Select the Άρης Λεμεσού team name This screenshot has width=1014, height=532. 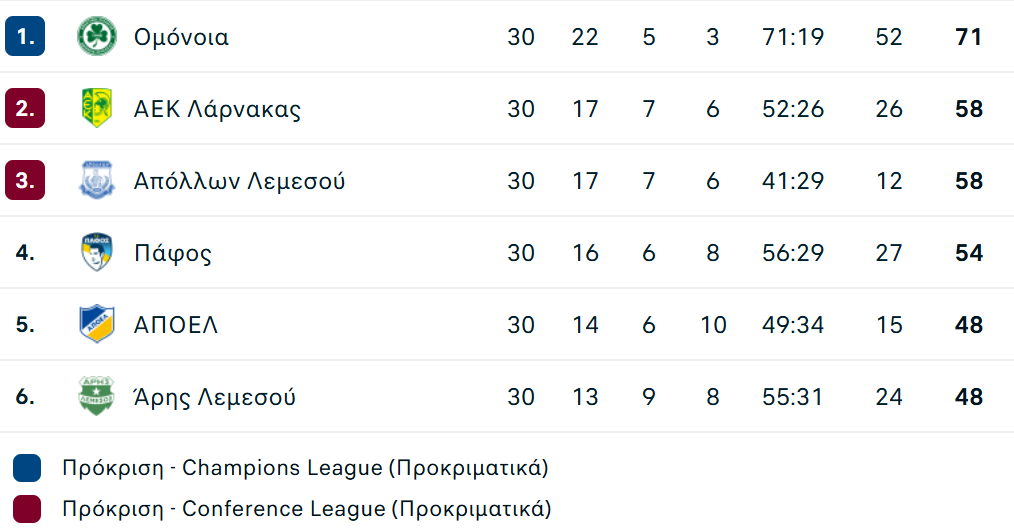click(215, 397)
